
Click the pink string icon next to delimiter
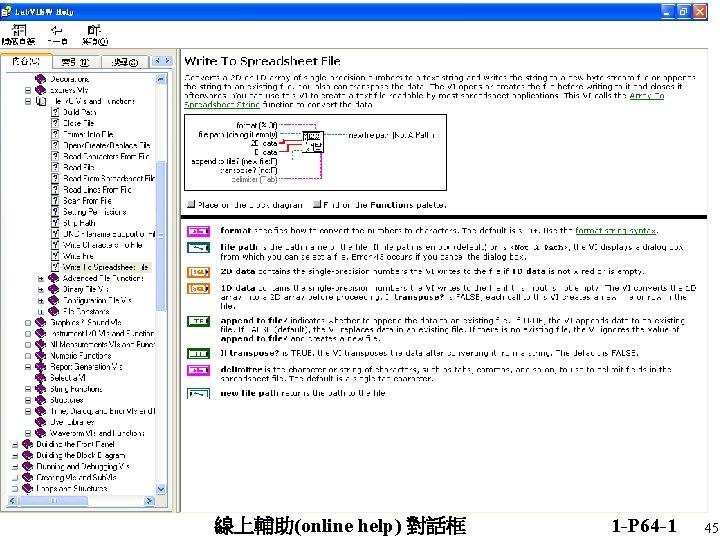pos(198,370)
